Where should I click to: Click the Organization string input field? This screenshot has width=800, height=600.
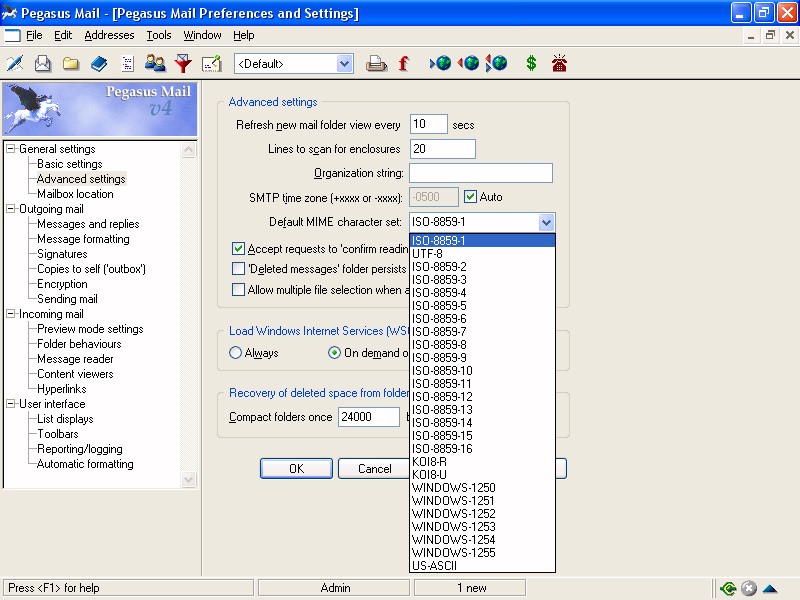coord(481,173)
